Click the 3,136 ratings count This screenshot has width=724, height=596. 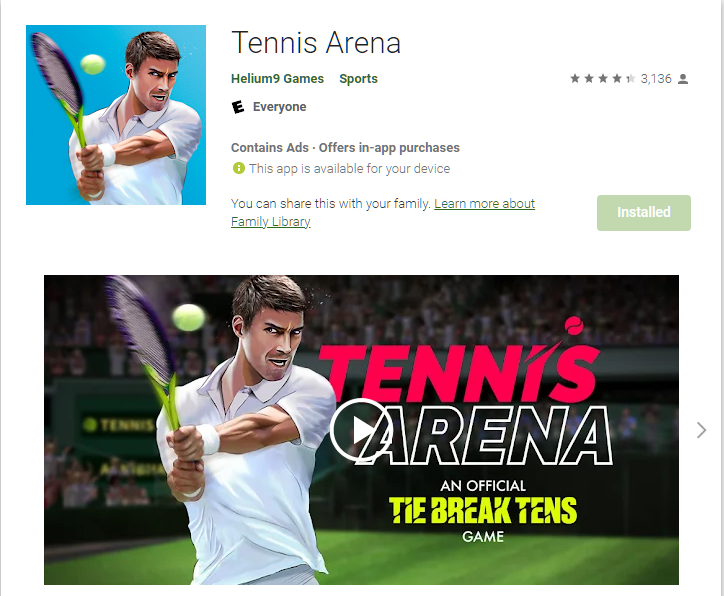point(656,79)
